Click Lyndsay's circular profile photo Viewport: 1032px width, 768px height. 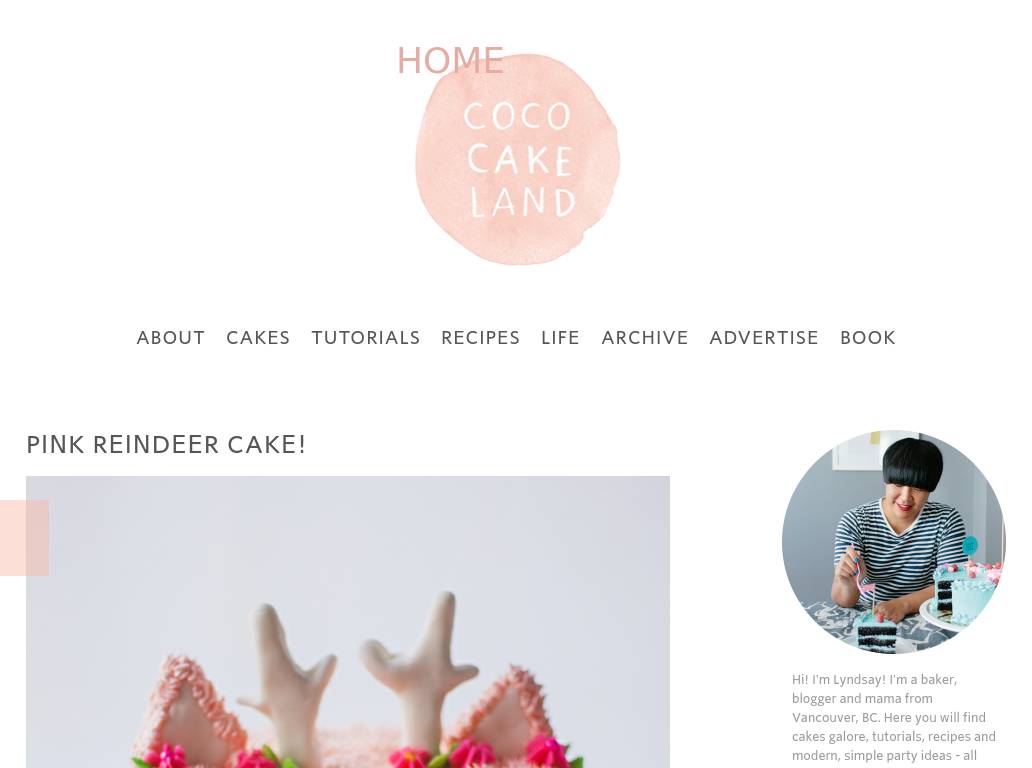point(894,542)
